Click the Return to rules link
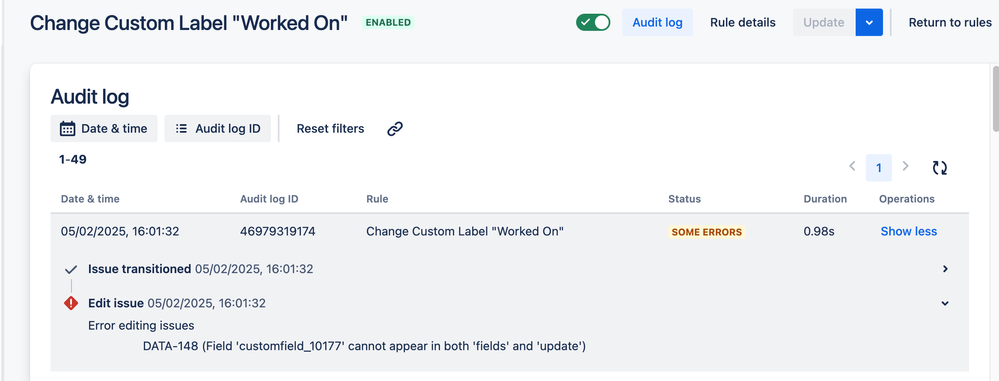Image resolution: width=999 pixels, height=381 pixels. 950,22
